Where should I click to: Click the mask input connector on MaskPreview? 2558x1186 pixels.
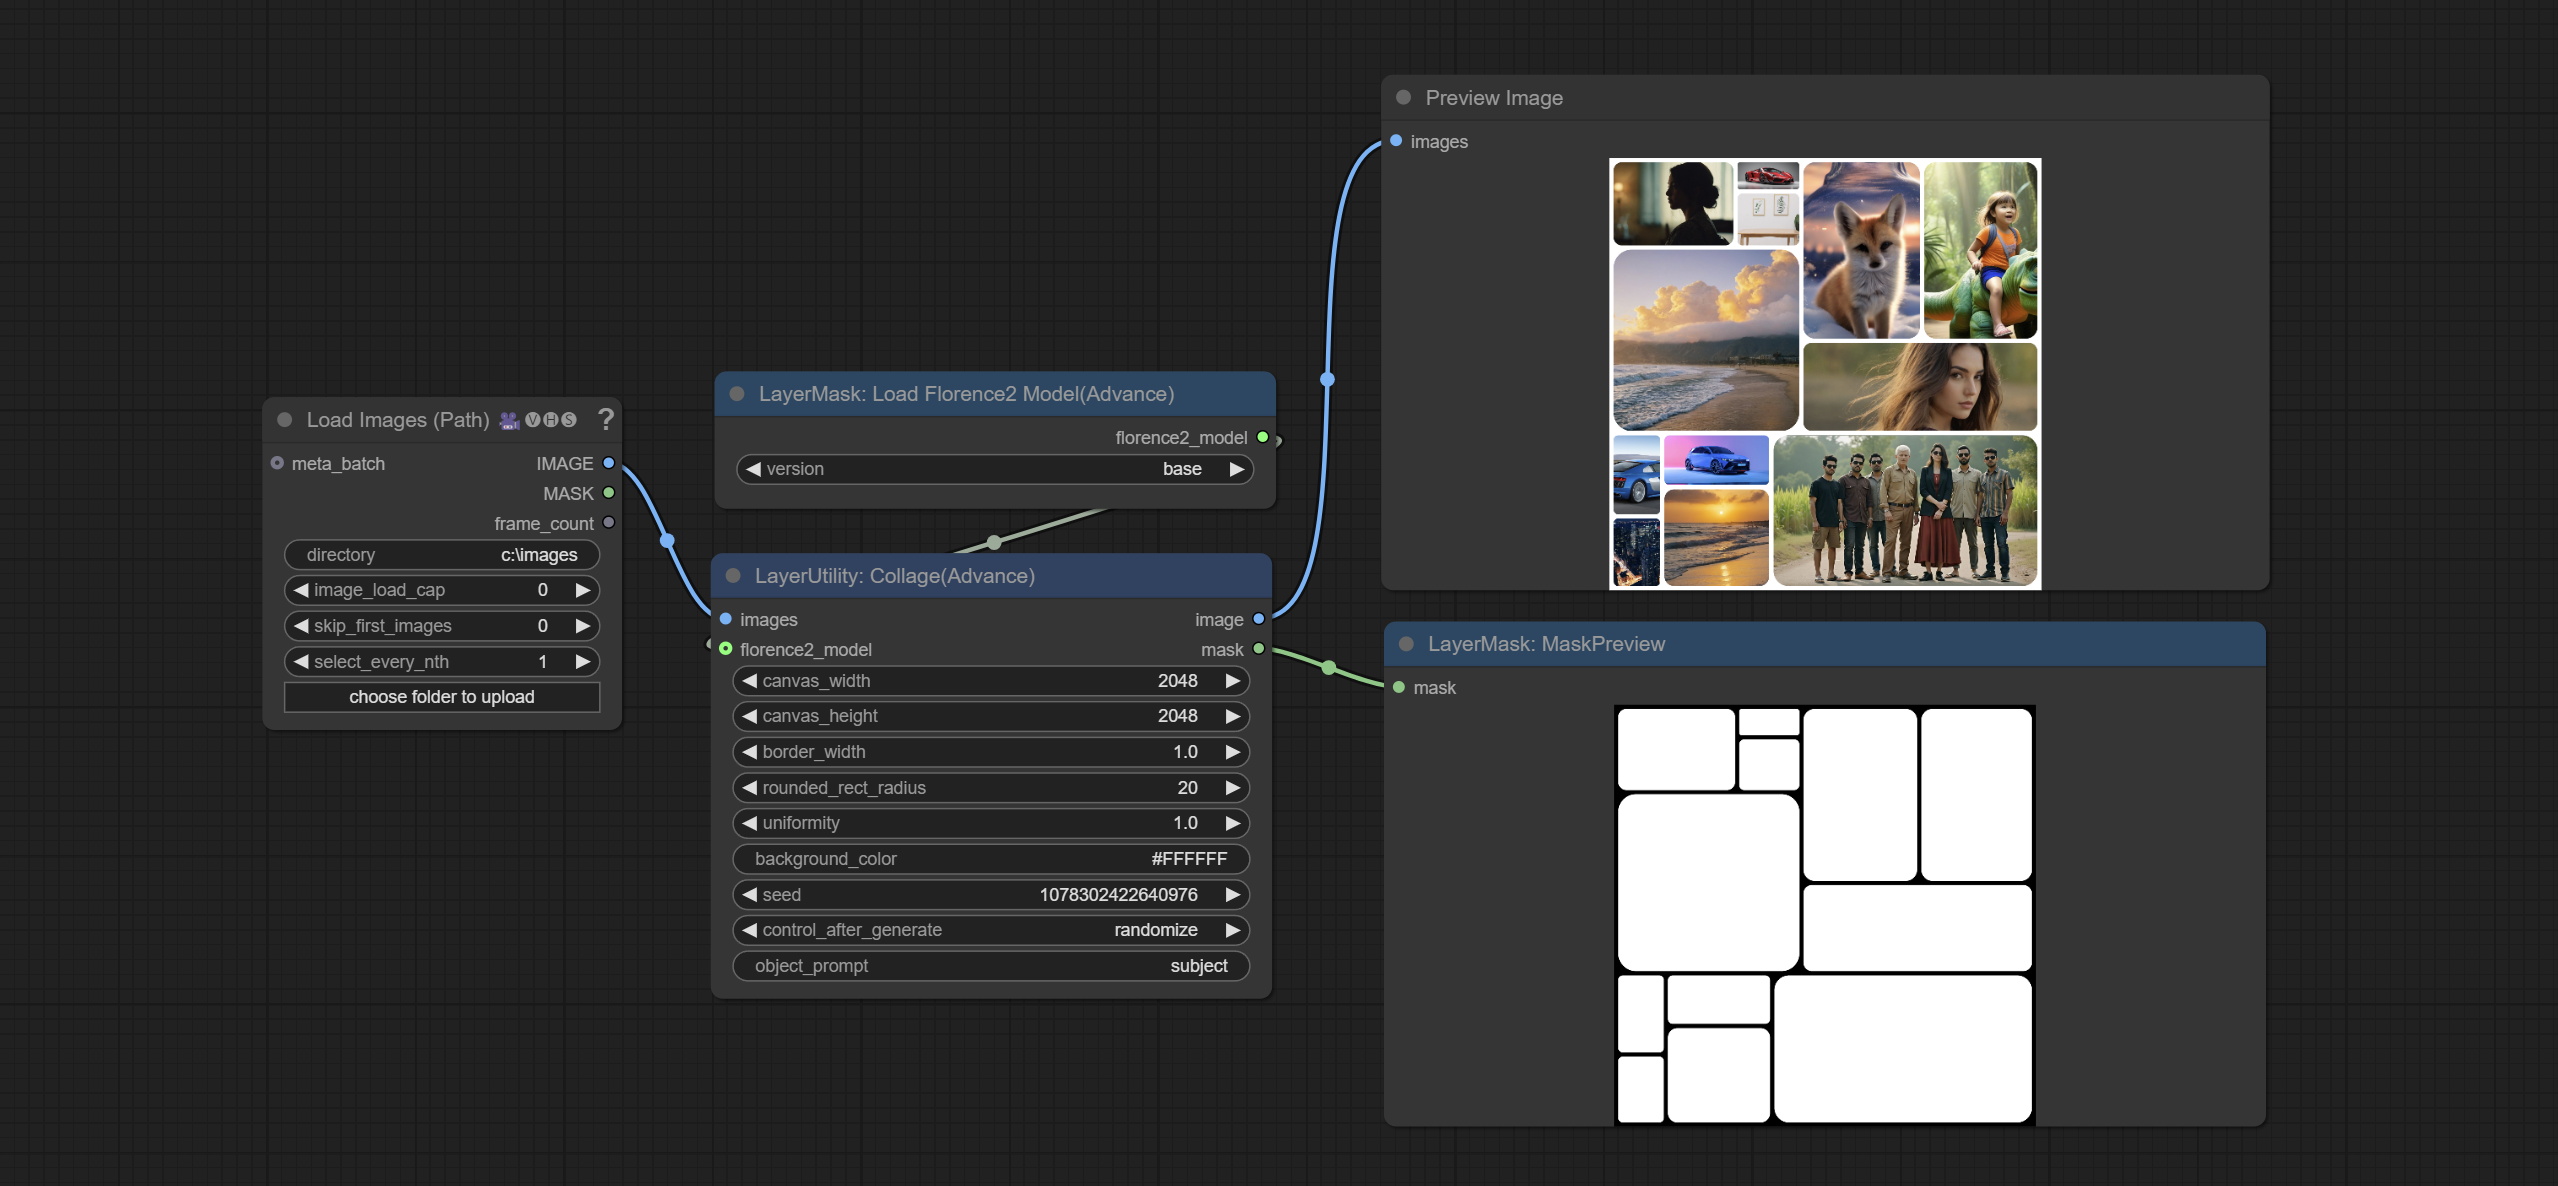pos(1399,687)
